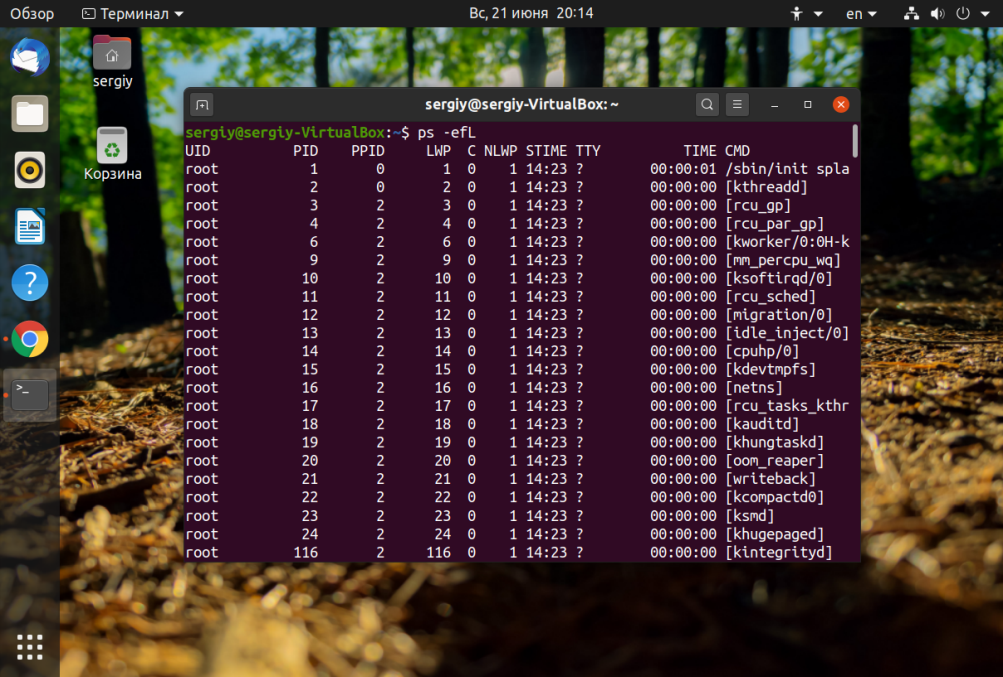The height and width of the screenshot is (677, 1003).
Task: Open the Files manager in dock
Action: coord(30,114)
